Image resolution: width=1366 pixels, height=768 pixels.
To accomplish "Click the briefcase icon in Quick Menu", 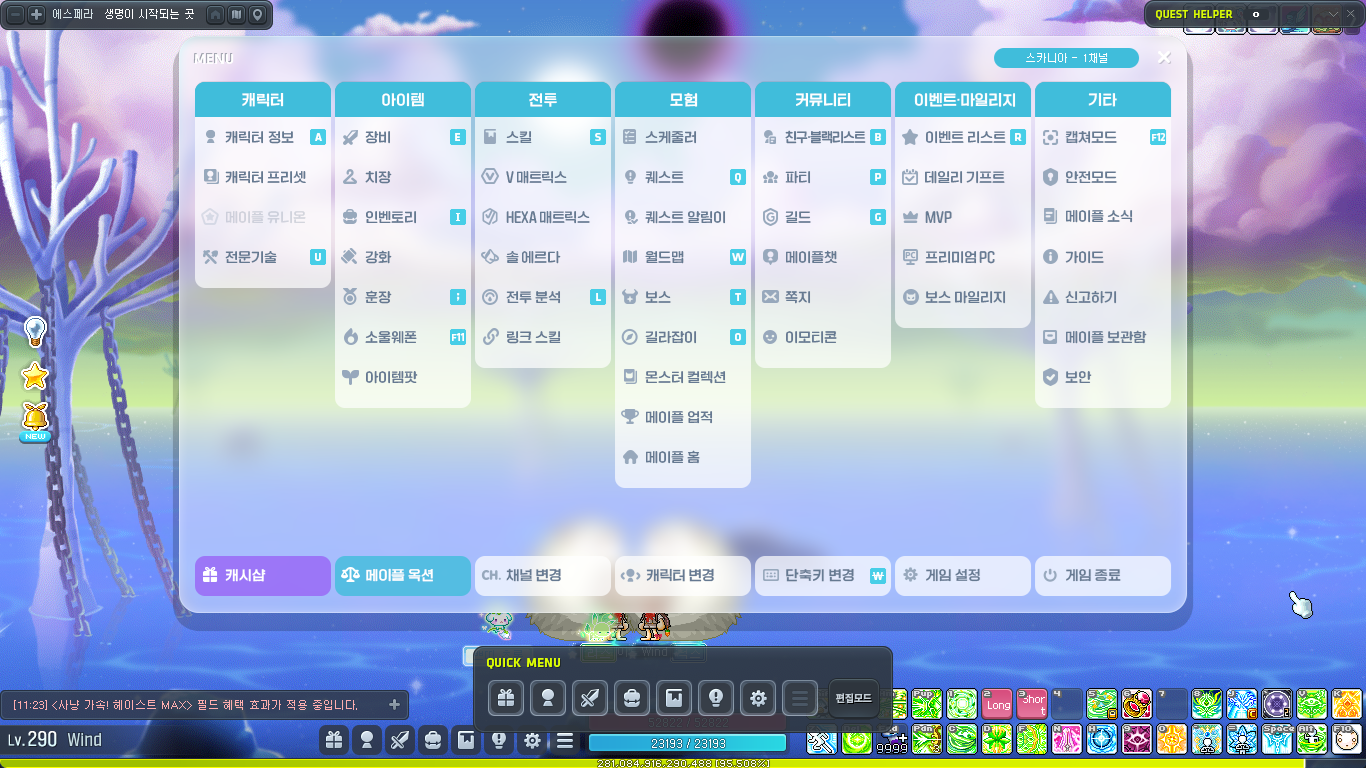I will [631, 698].
